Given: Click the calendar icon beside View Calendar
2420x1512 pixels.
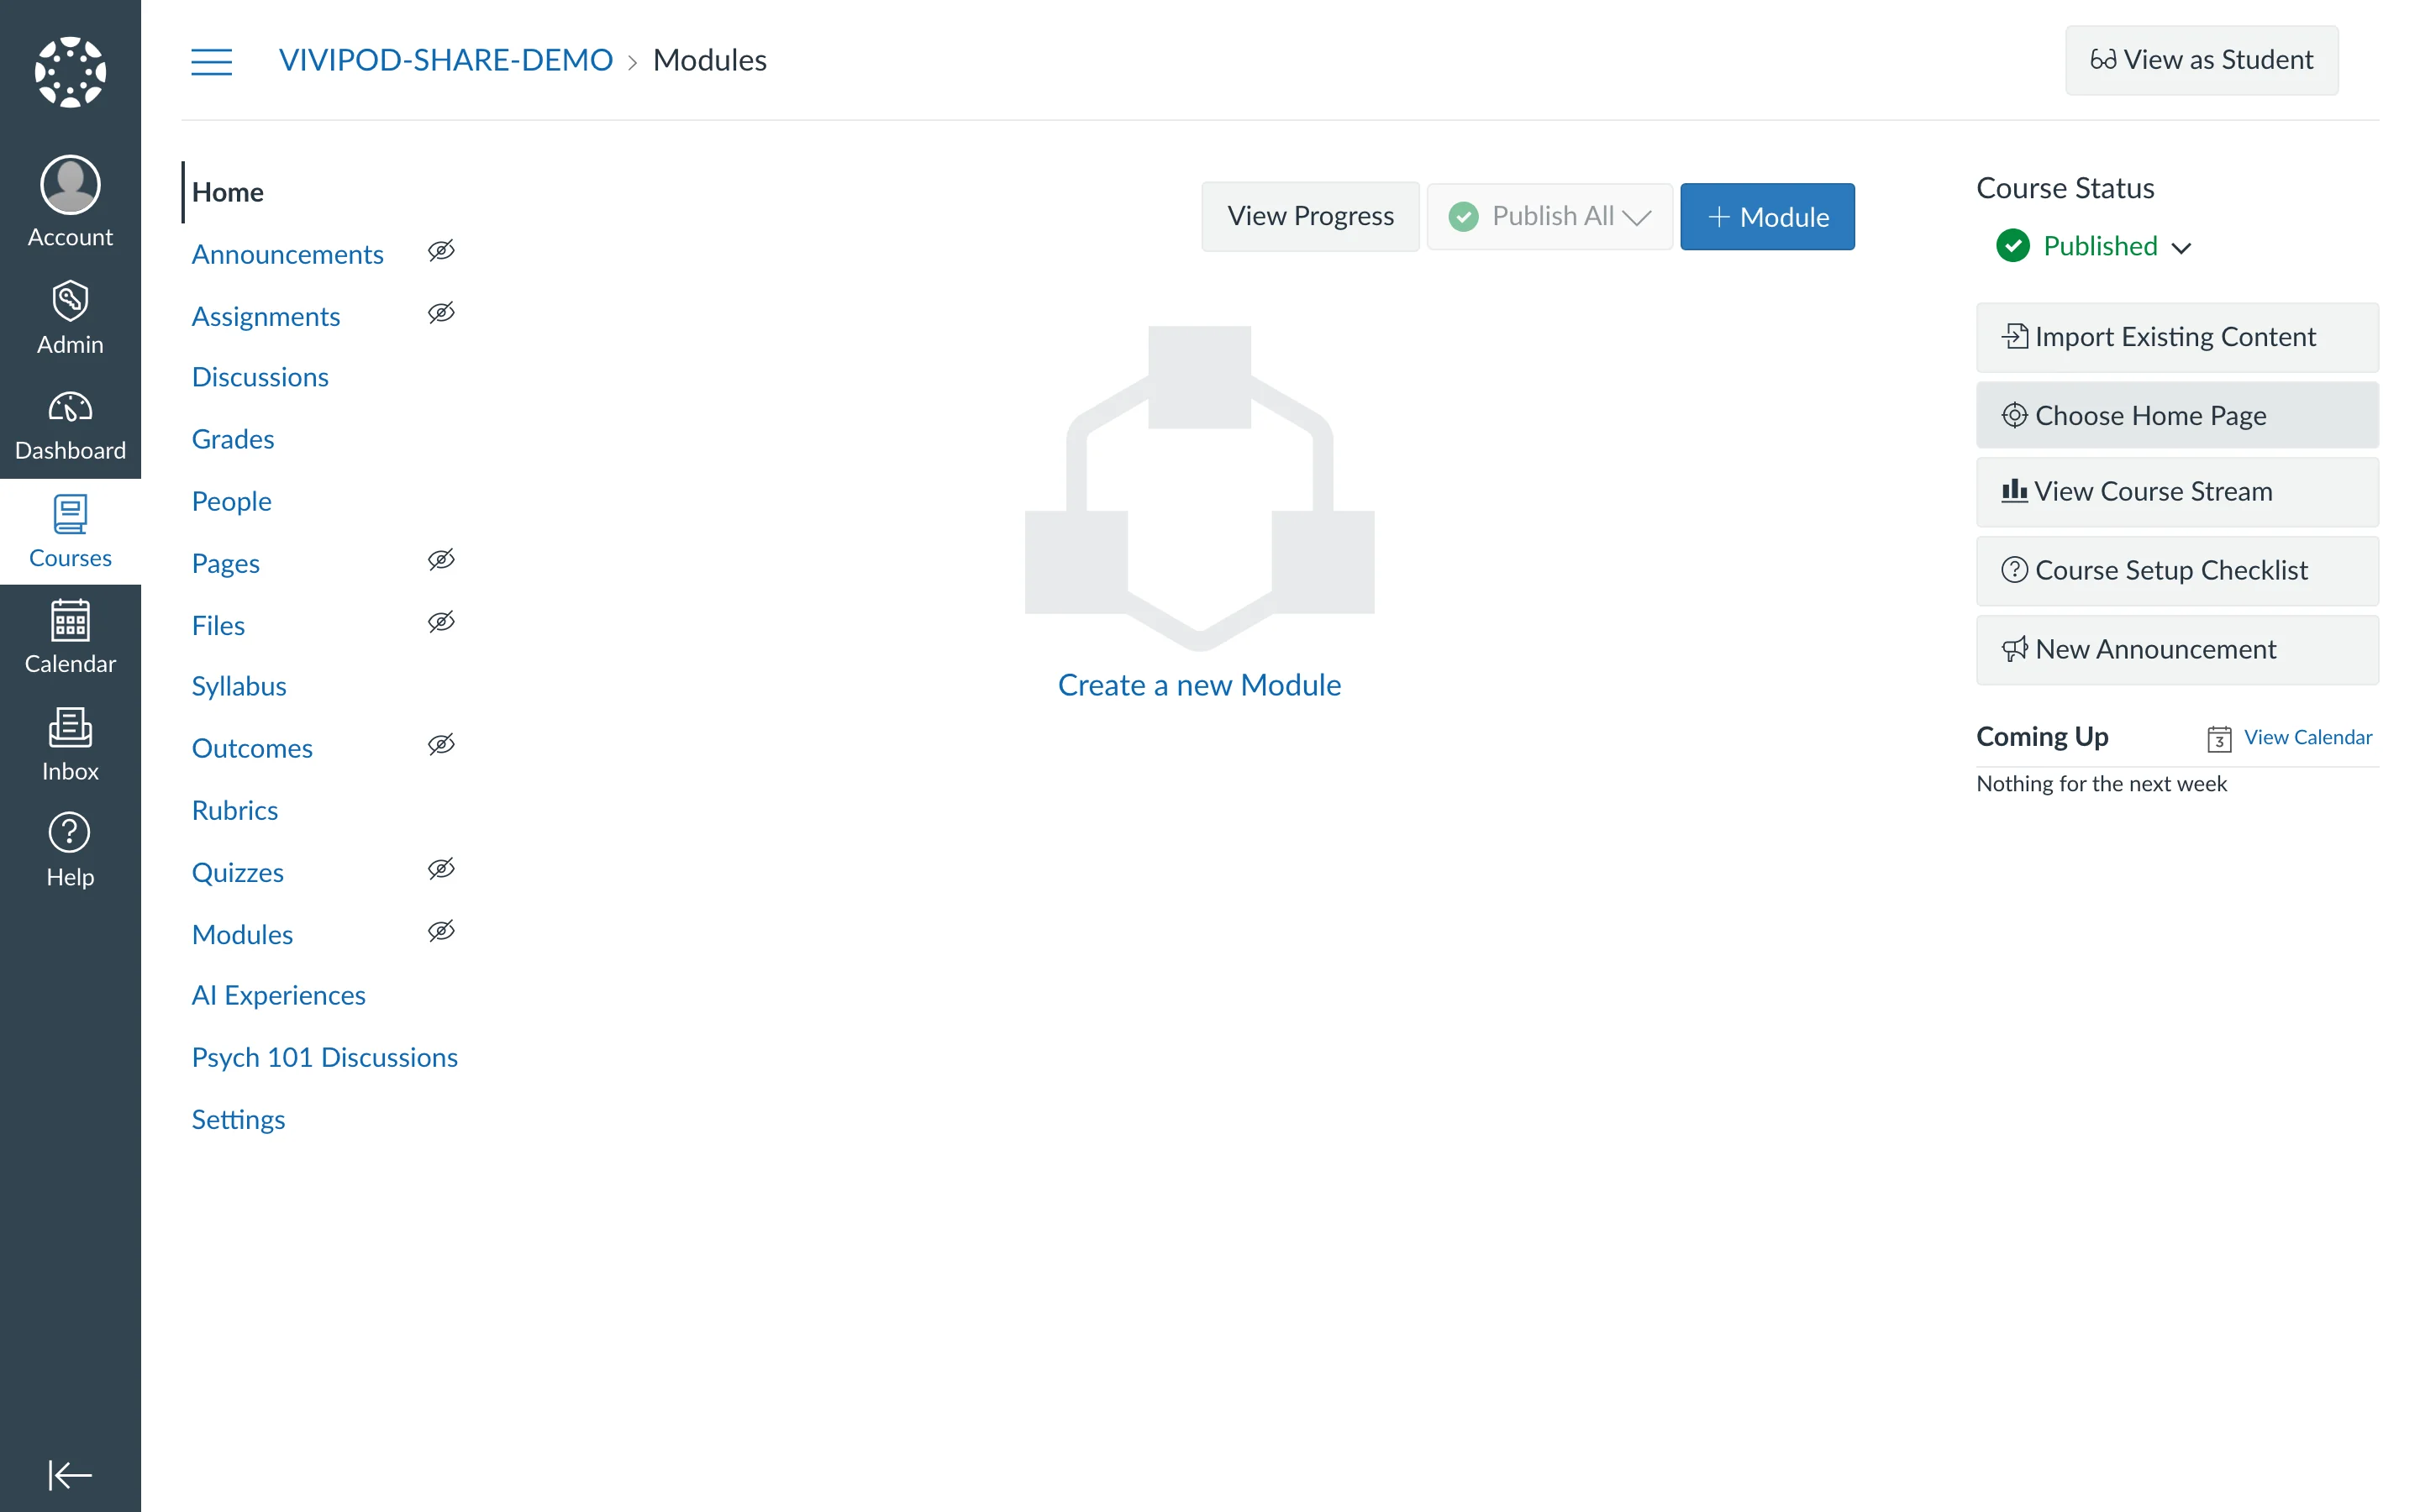Looking at the screenshot, I should click(x=2219, y=738).
